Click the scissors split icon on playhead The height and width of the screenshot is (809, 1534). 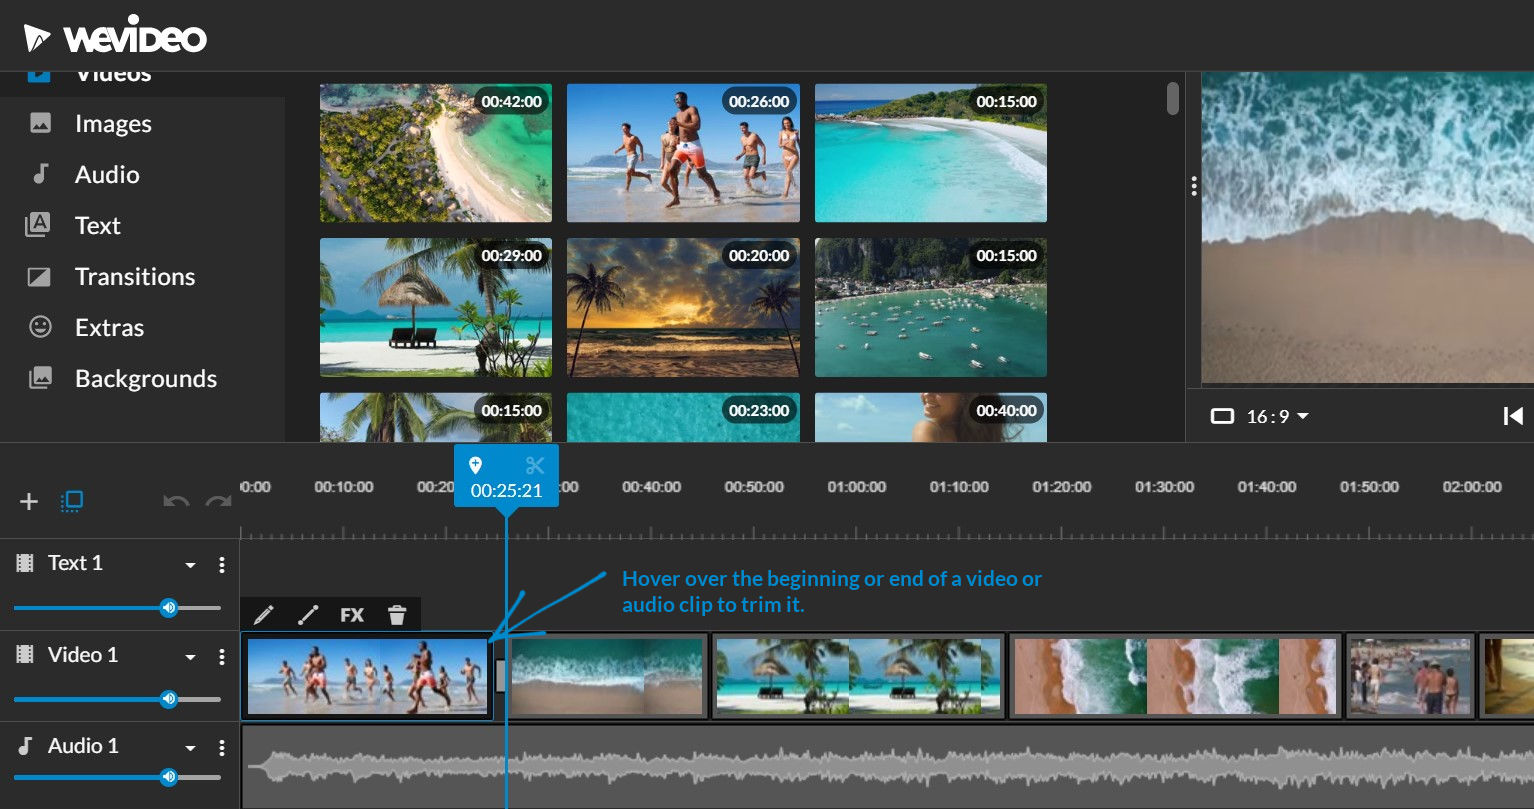(x=535, y=465)
